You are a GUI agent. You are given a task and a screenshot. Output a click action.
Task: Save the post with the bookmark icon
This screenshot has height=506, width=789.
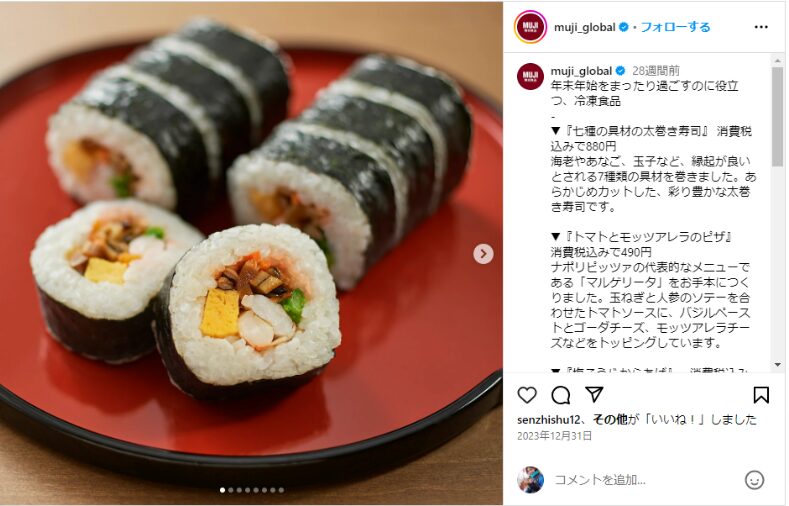pos(761,395)
